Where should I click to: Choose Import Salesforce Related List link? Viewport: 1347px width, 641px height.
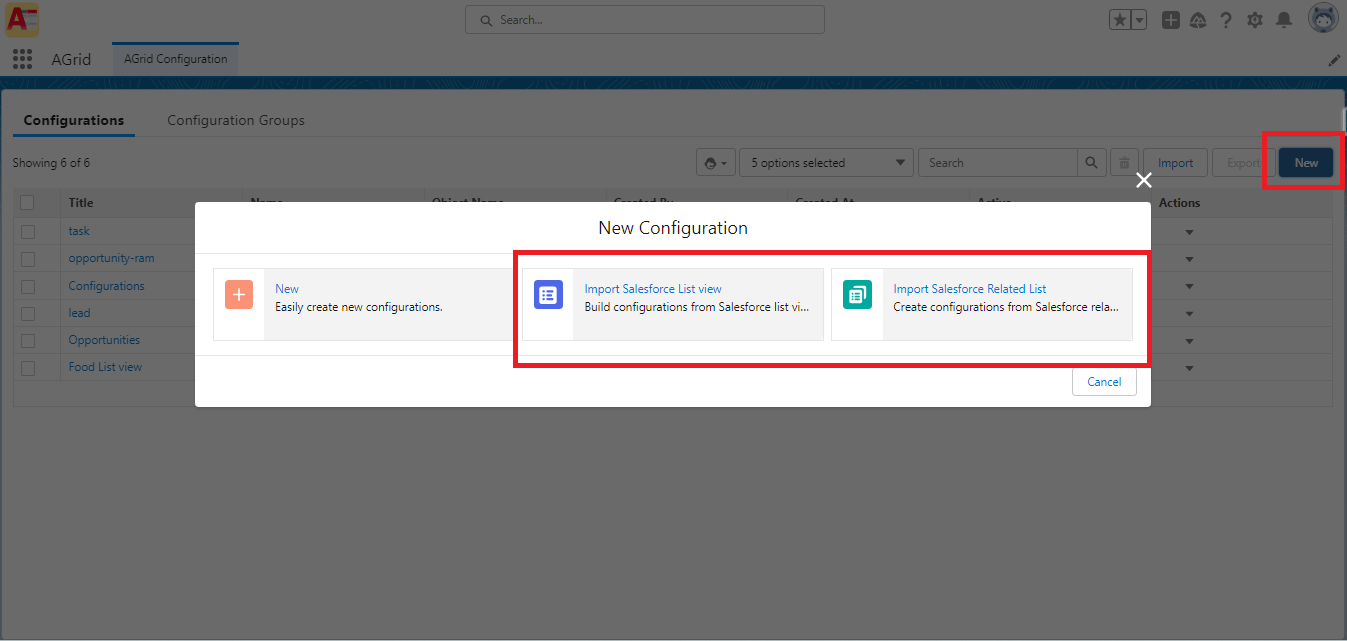click(970, 289)
